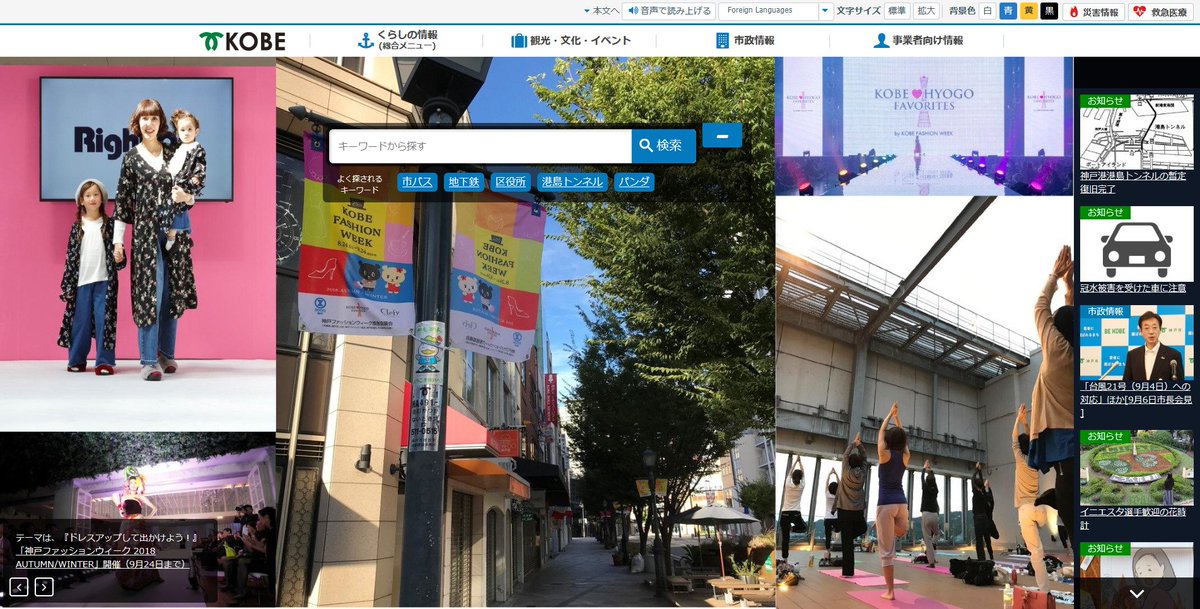
Task: Click the keyword search input field
Action: pos(480,146)
